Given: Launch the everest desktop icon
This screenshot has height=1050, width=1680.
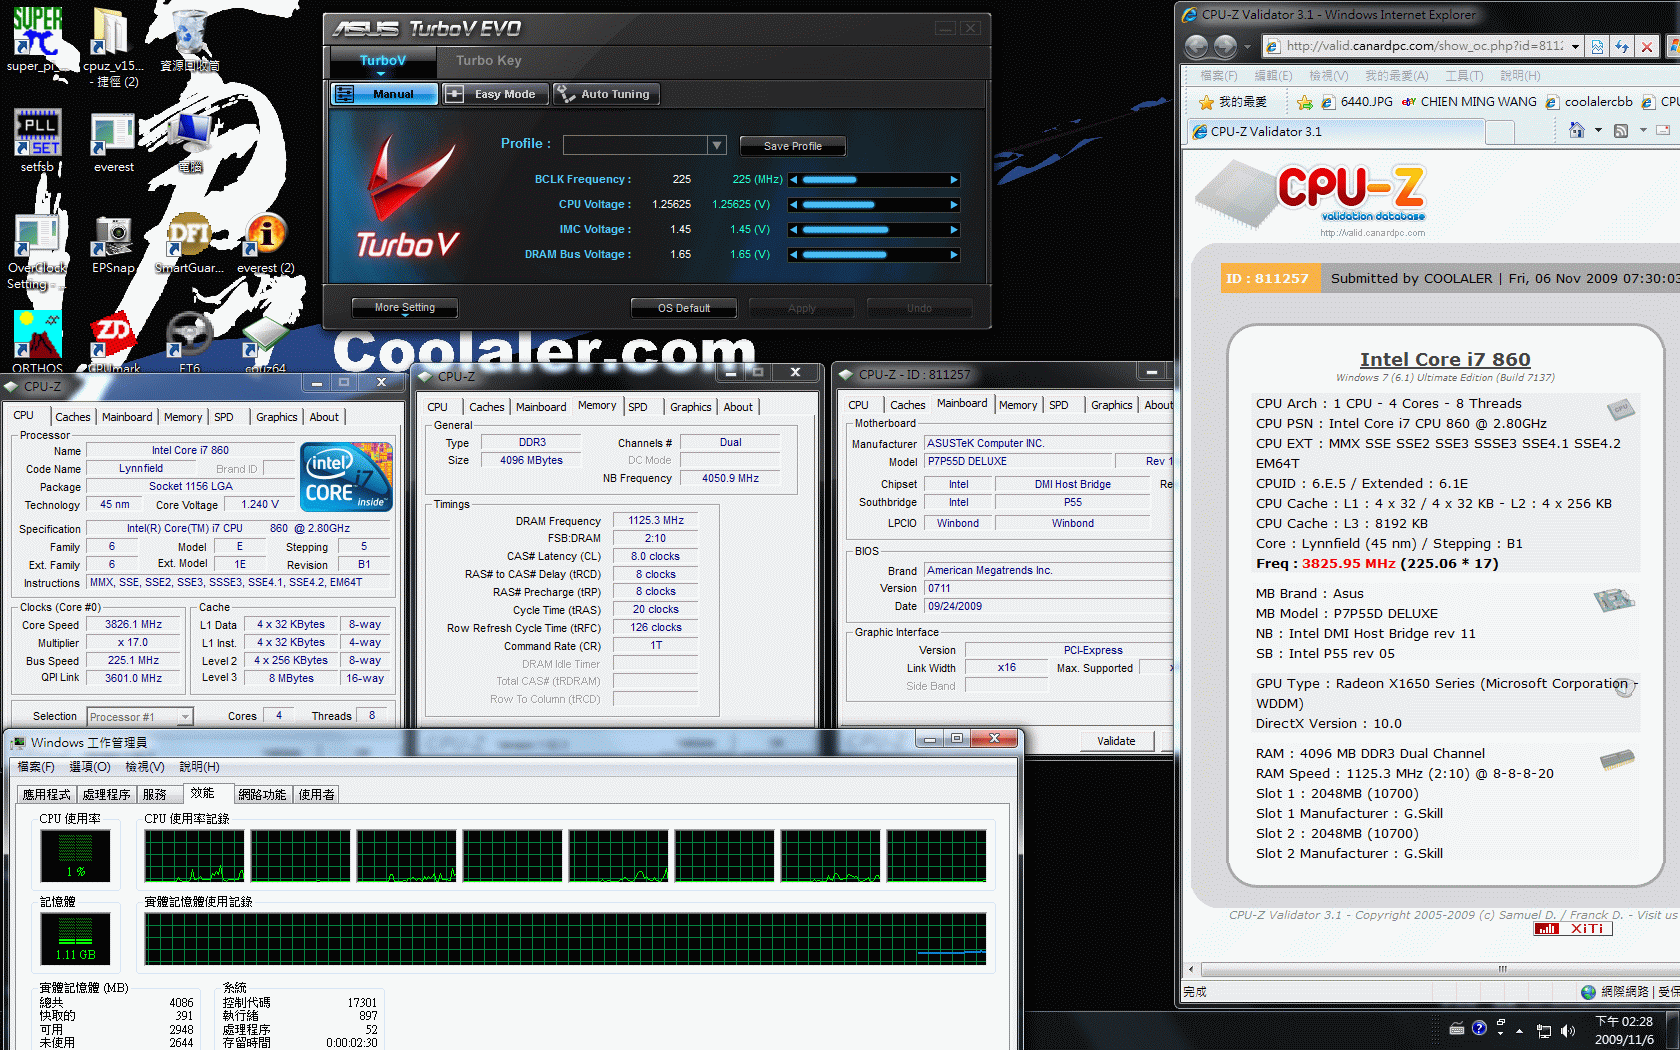Looking at the screenshot, I should 113,141.
